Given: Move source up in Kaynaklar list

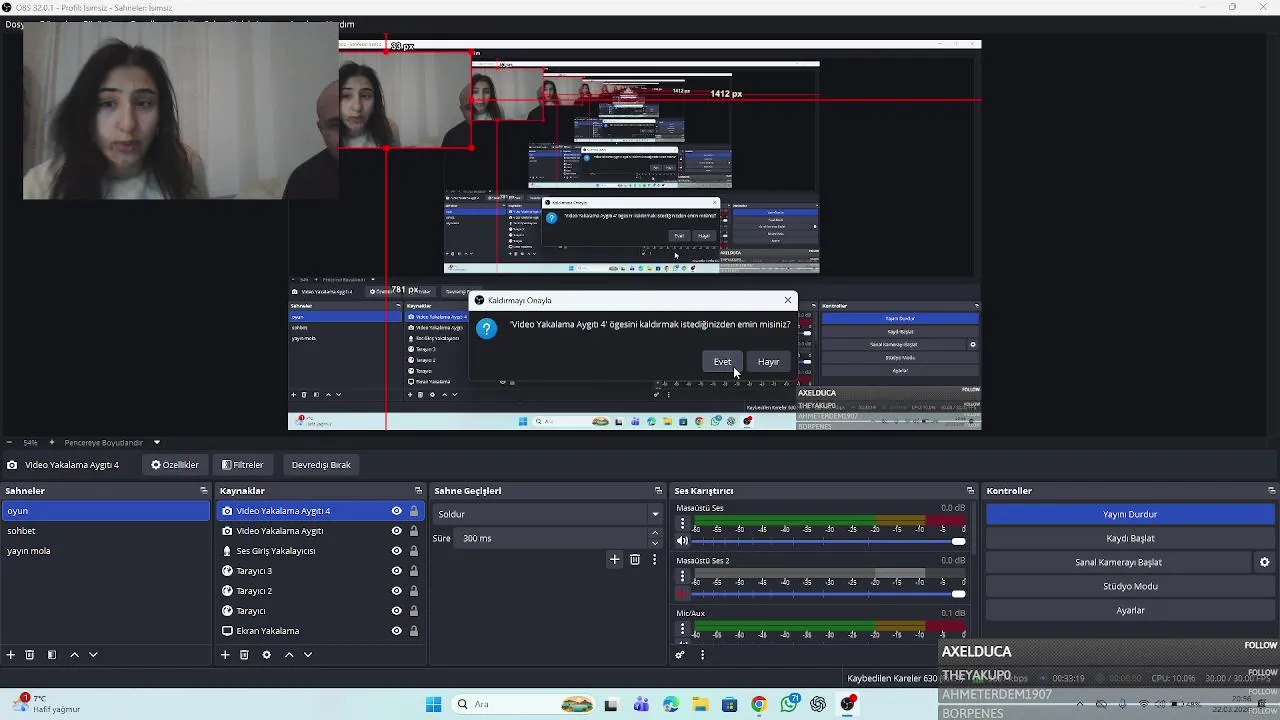Looking at the screenshot, I should click(289, 655).
